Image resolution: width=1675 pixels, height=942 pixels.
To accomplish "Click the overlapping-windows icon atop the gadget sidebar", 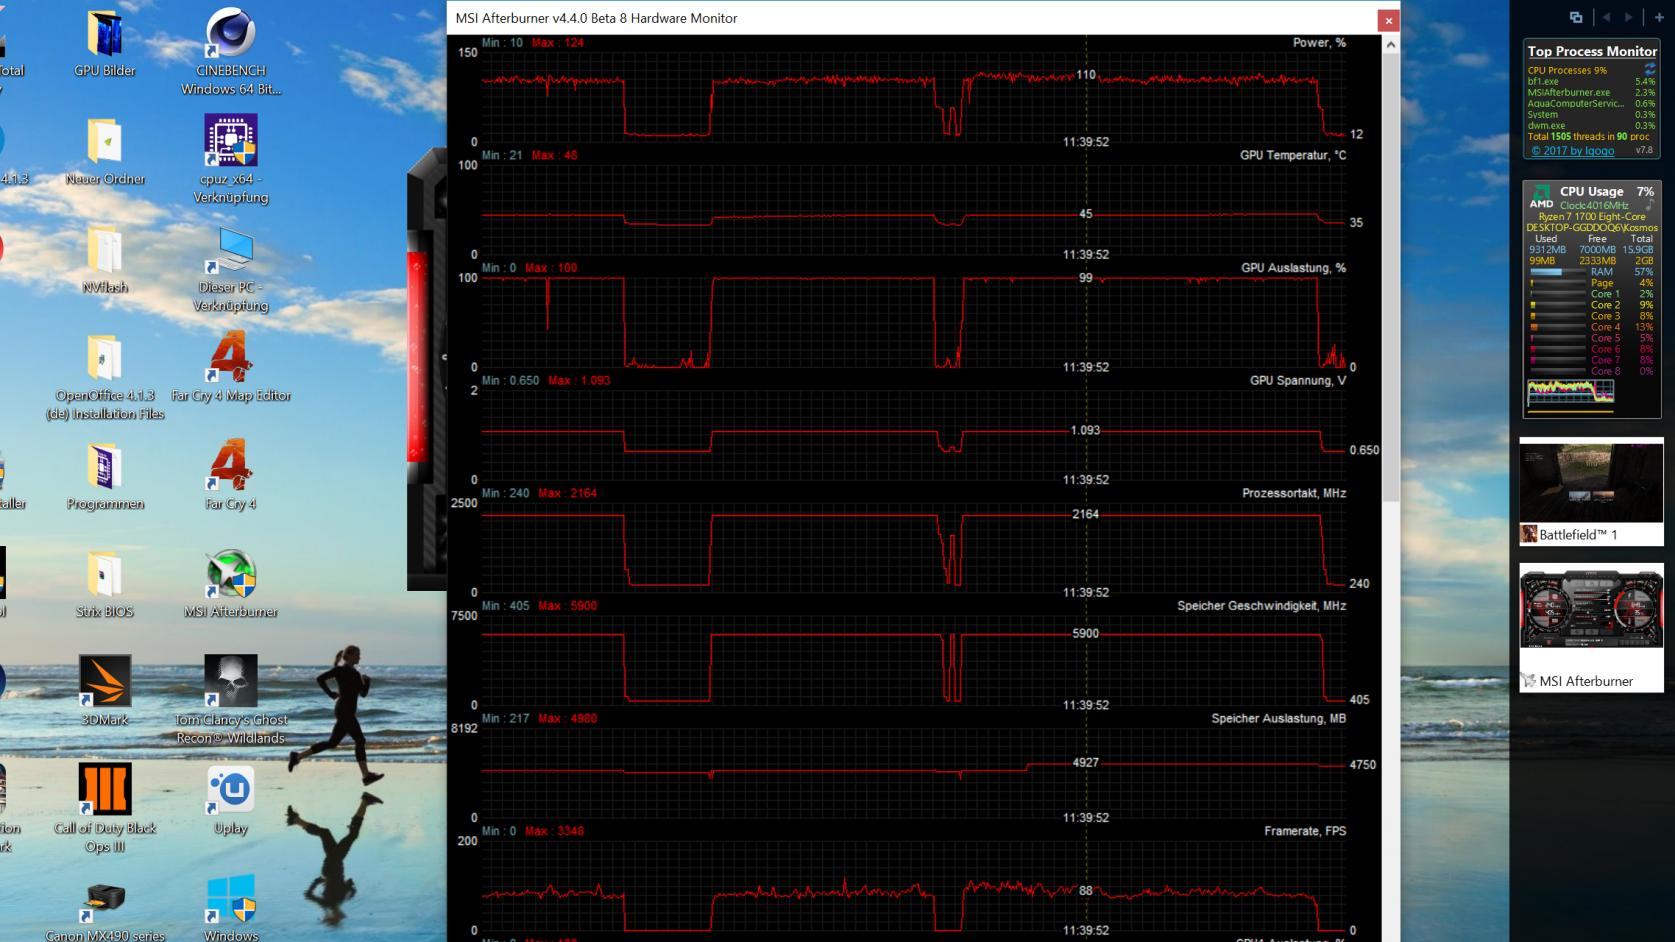I will pos(1576,17).
